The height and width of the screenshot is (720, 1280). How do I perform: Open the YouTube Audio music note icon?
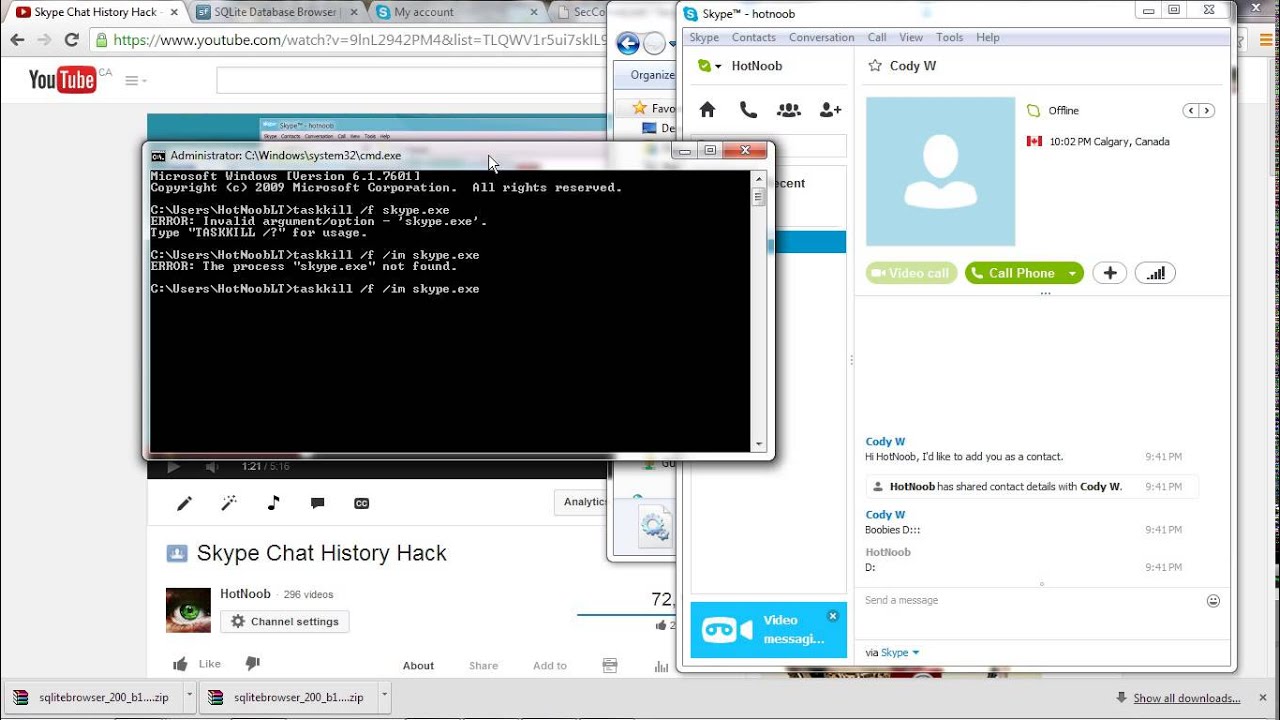tap(274, 503)
